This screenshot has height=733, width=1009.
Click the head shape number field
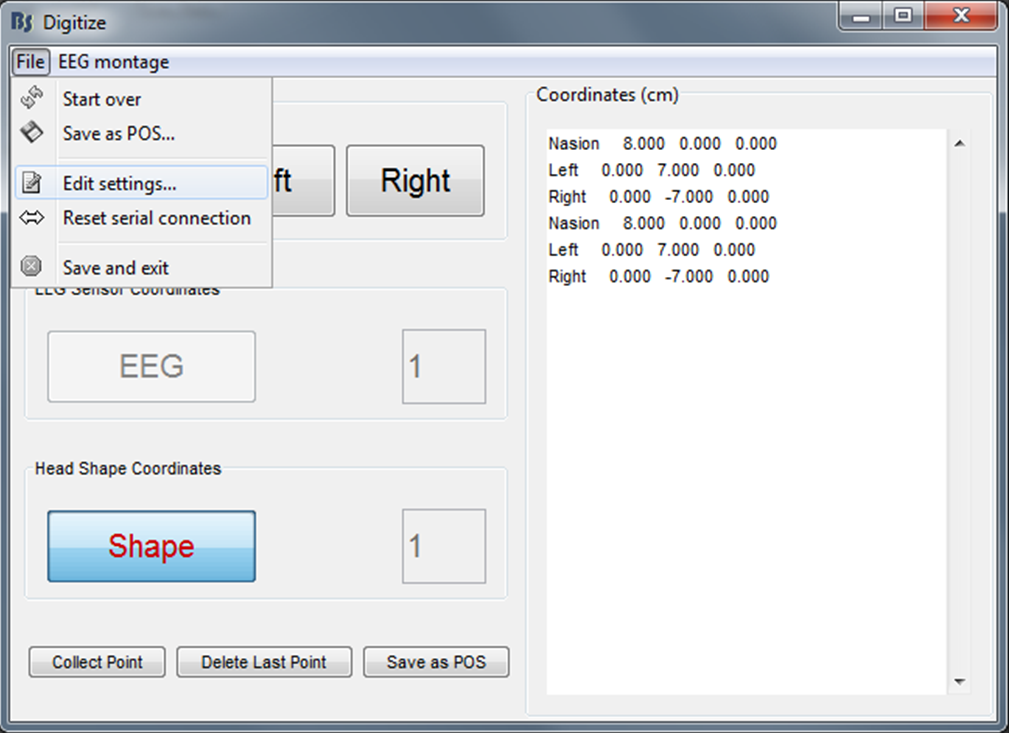click(444, 546)
